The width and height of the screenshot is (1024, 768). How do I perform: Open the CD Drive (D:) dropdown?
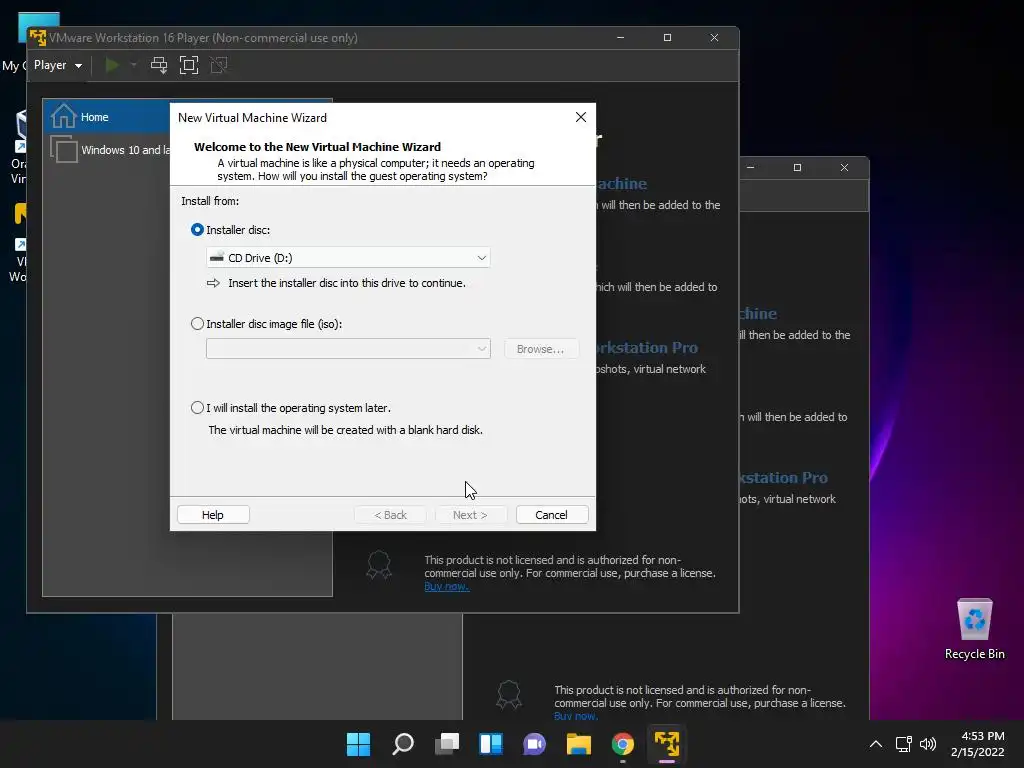tap(348, 257)
